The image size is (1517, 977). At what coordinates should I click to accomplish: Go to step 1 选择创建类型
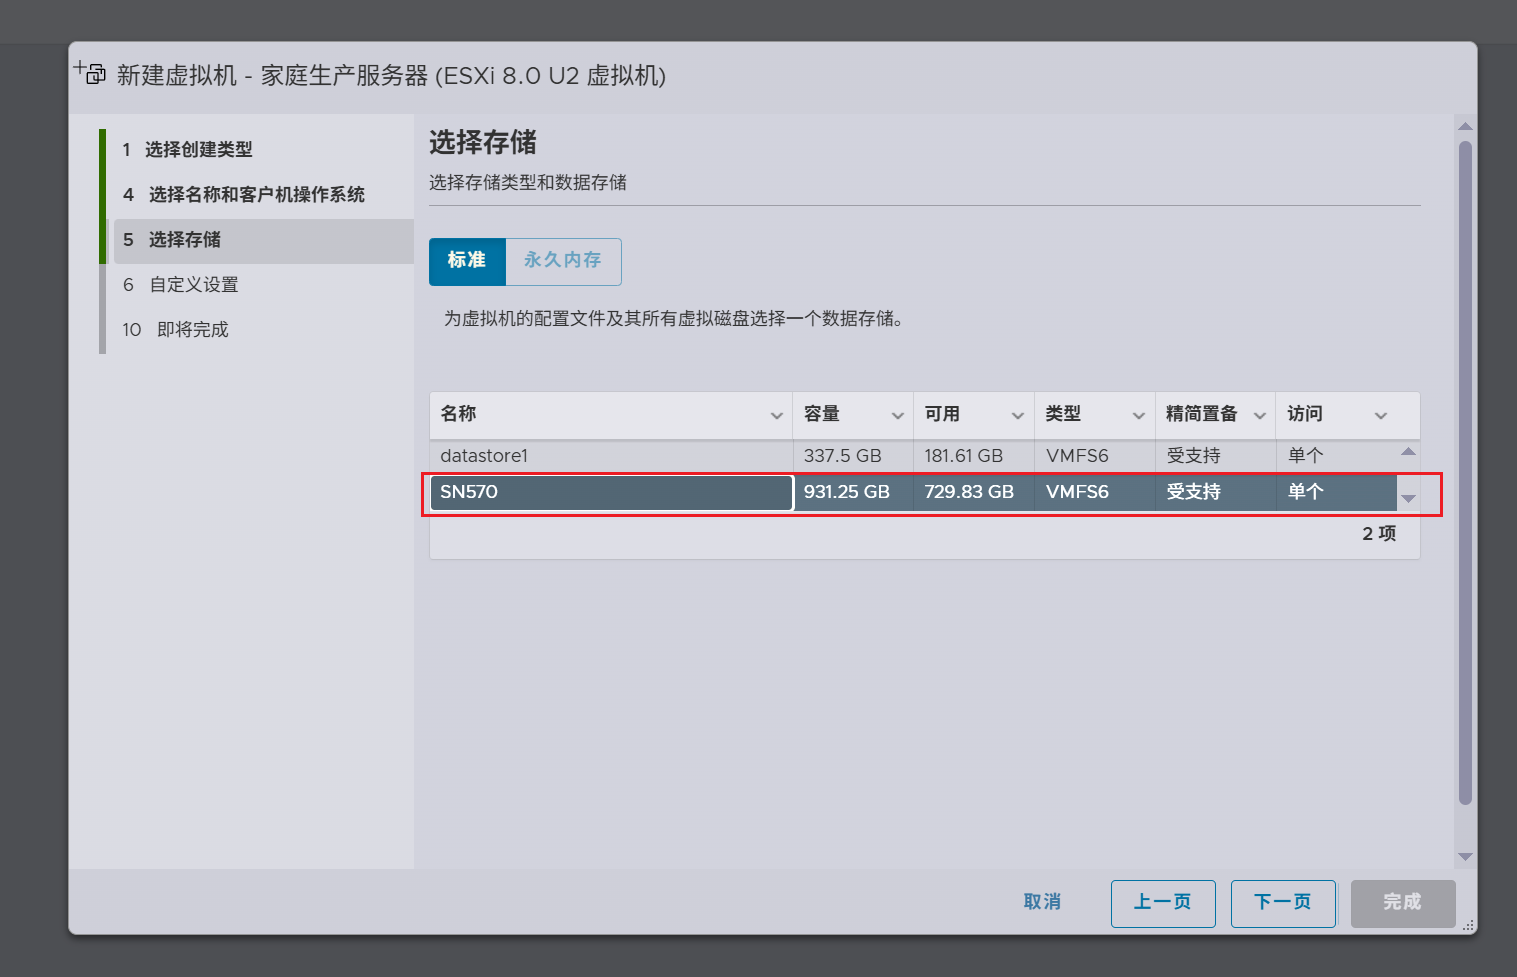(x=198, y=150)
